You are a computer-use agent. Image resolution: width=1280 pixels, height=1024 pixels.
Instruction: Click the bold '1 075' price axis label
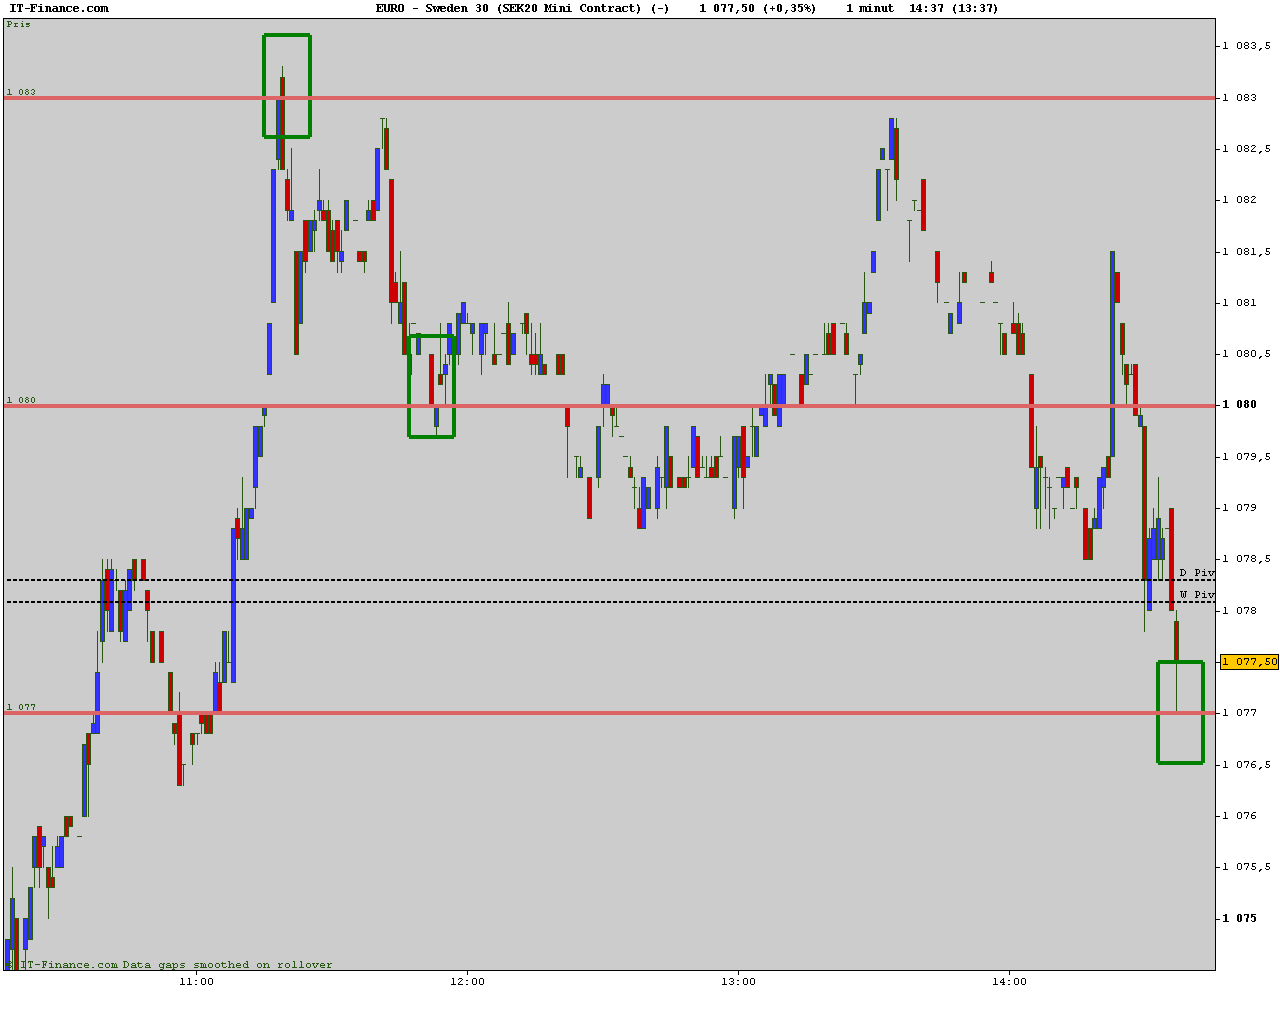pyautogui.click(x=1240, y=918)
